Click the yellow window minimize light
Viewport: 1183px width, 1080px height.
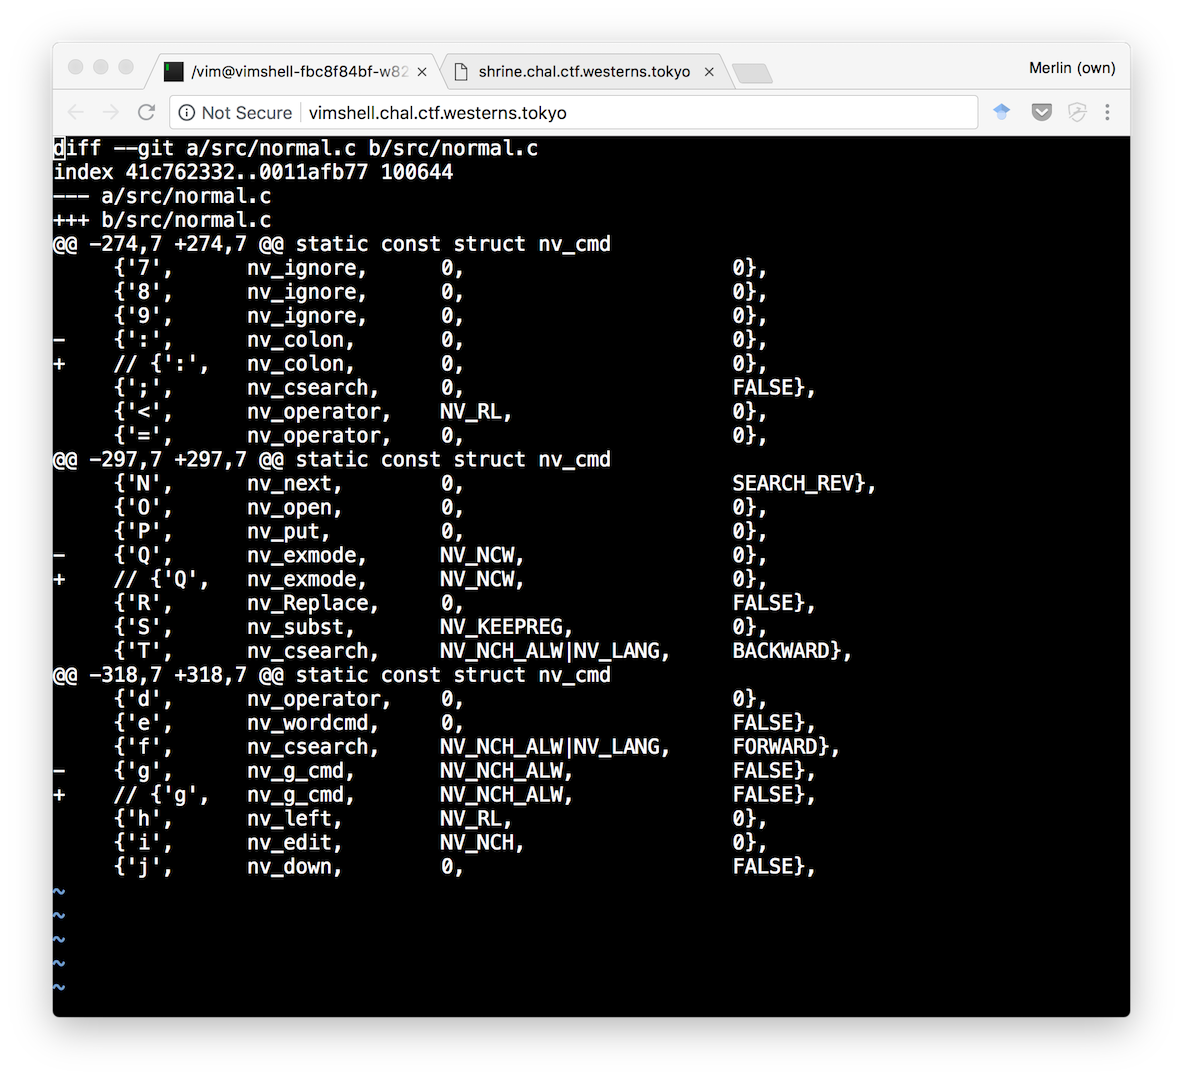click(x=100, y=66)
